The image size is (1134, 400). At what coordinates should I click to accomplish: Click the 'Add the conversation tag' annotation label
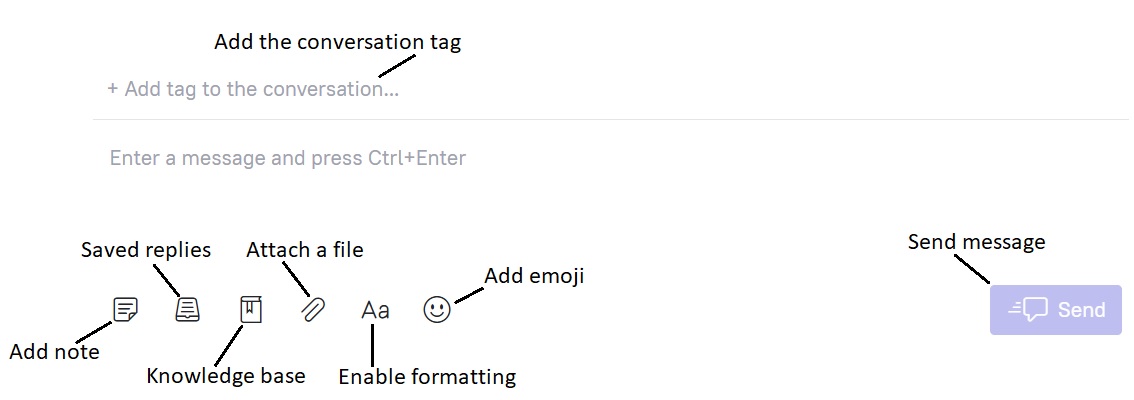pyautogui.click(x=337, y=42)
